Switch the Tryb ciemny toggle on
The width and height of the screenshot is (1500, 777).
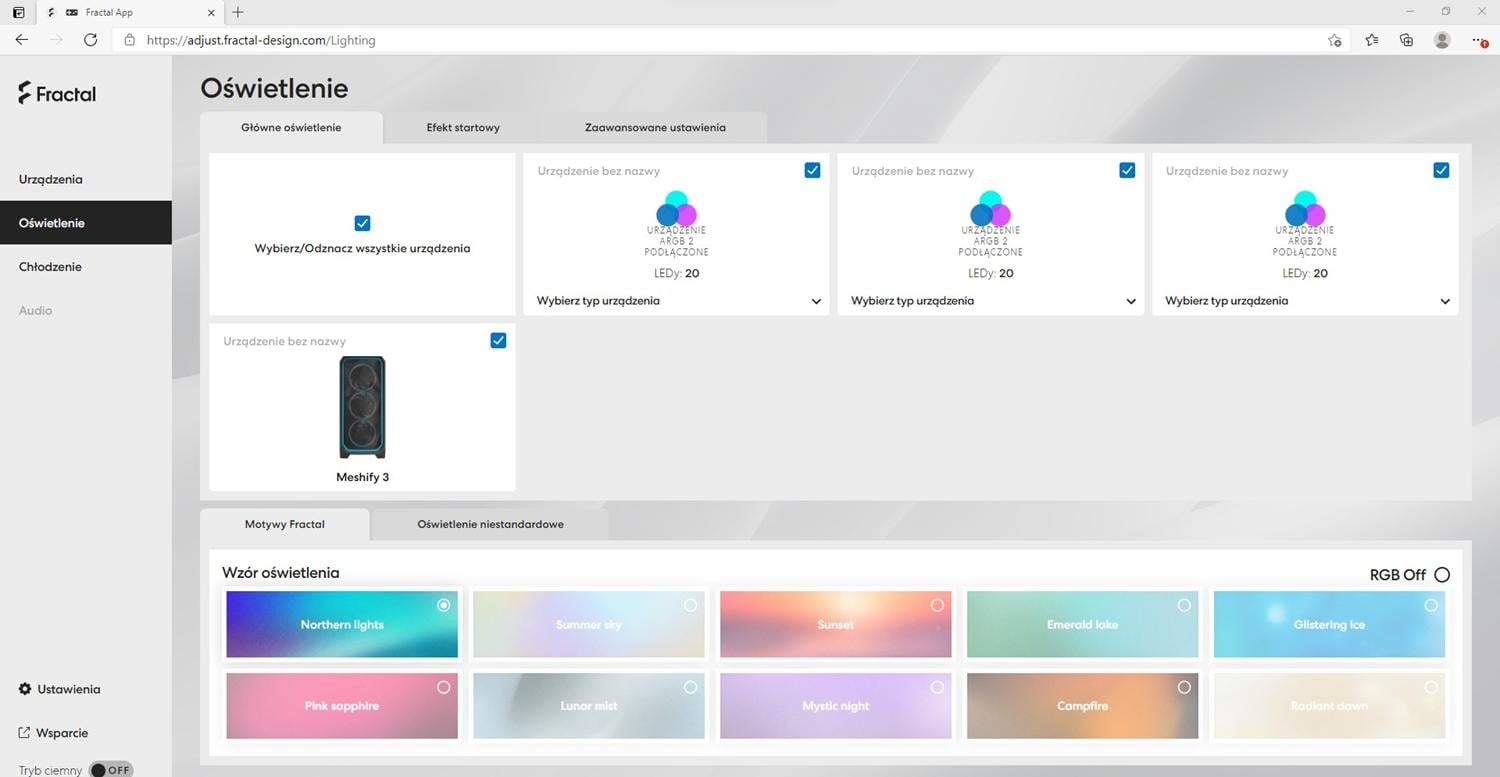point(110,770)
